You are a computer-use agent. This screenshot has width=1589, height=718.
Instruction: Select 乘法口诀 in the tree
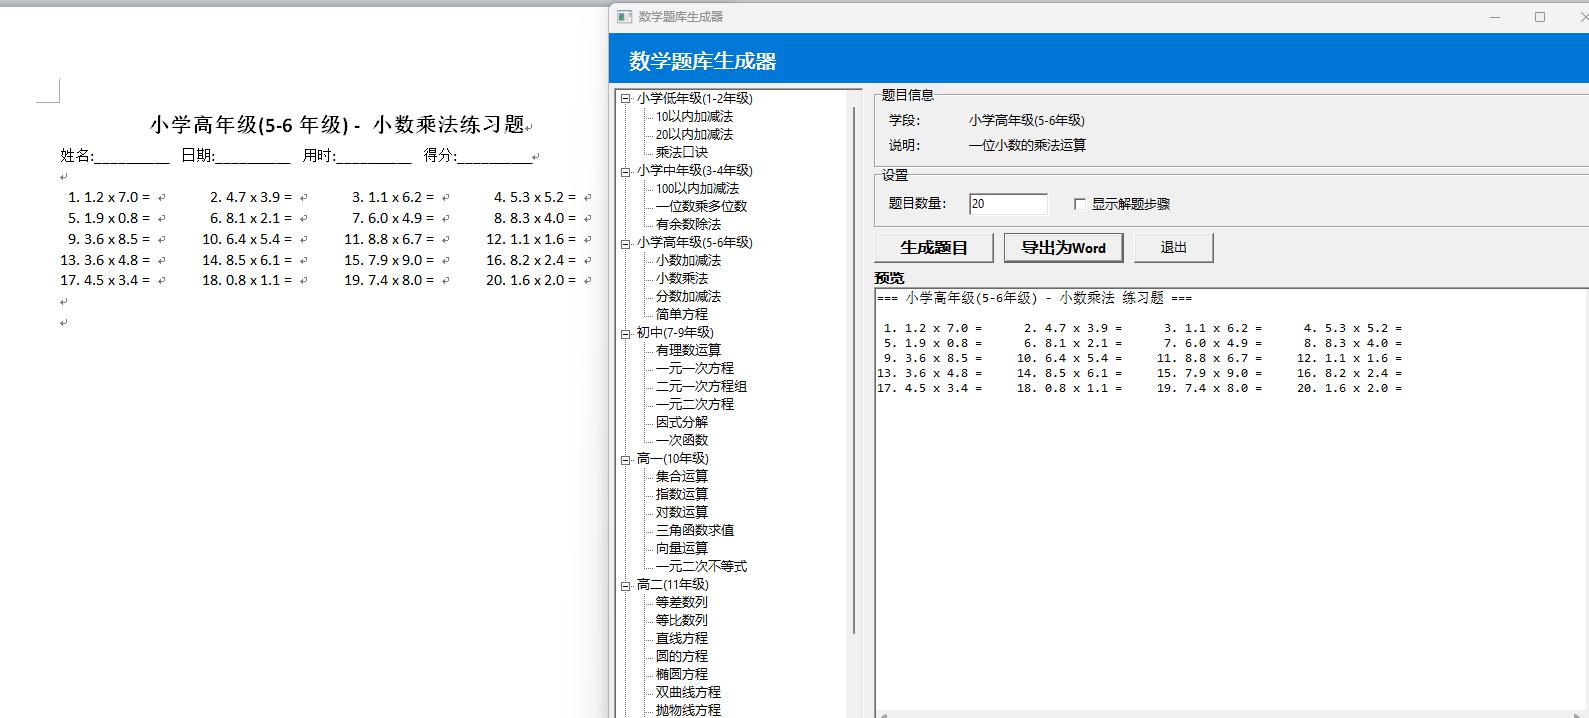pyautogui.click(x=681, y=153)
